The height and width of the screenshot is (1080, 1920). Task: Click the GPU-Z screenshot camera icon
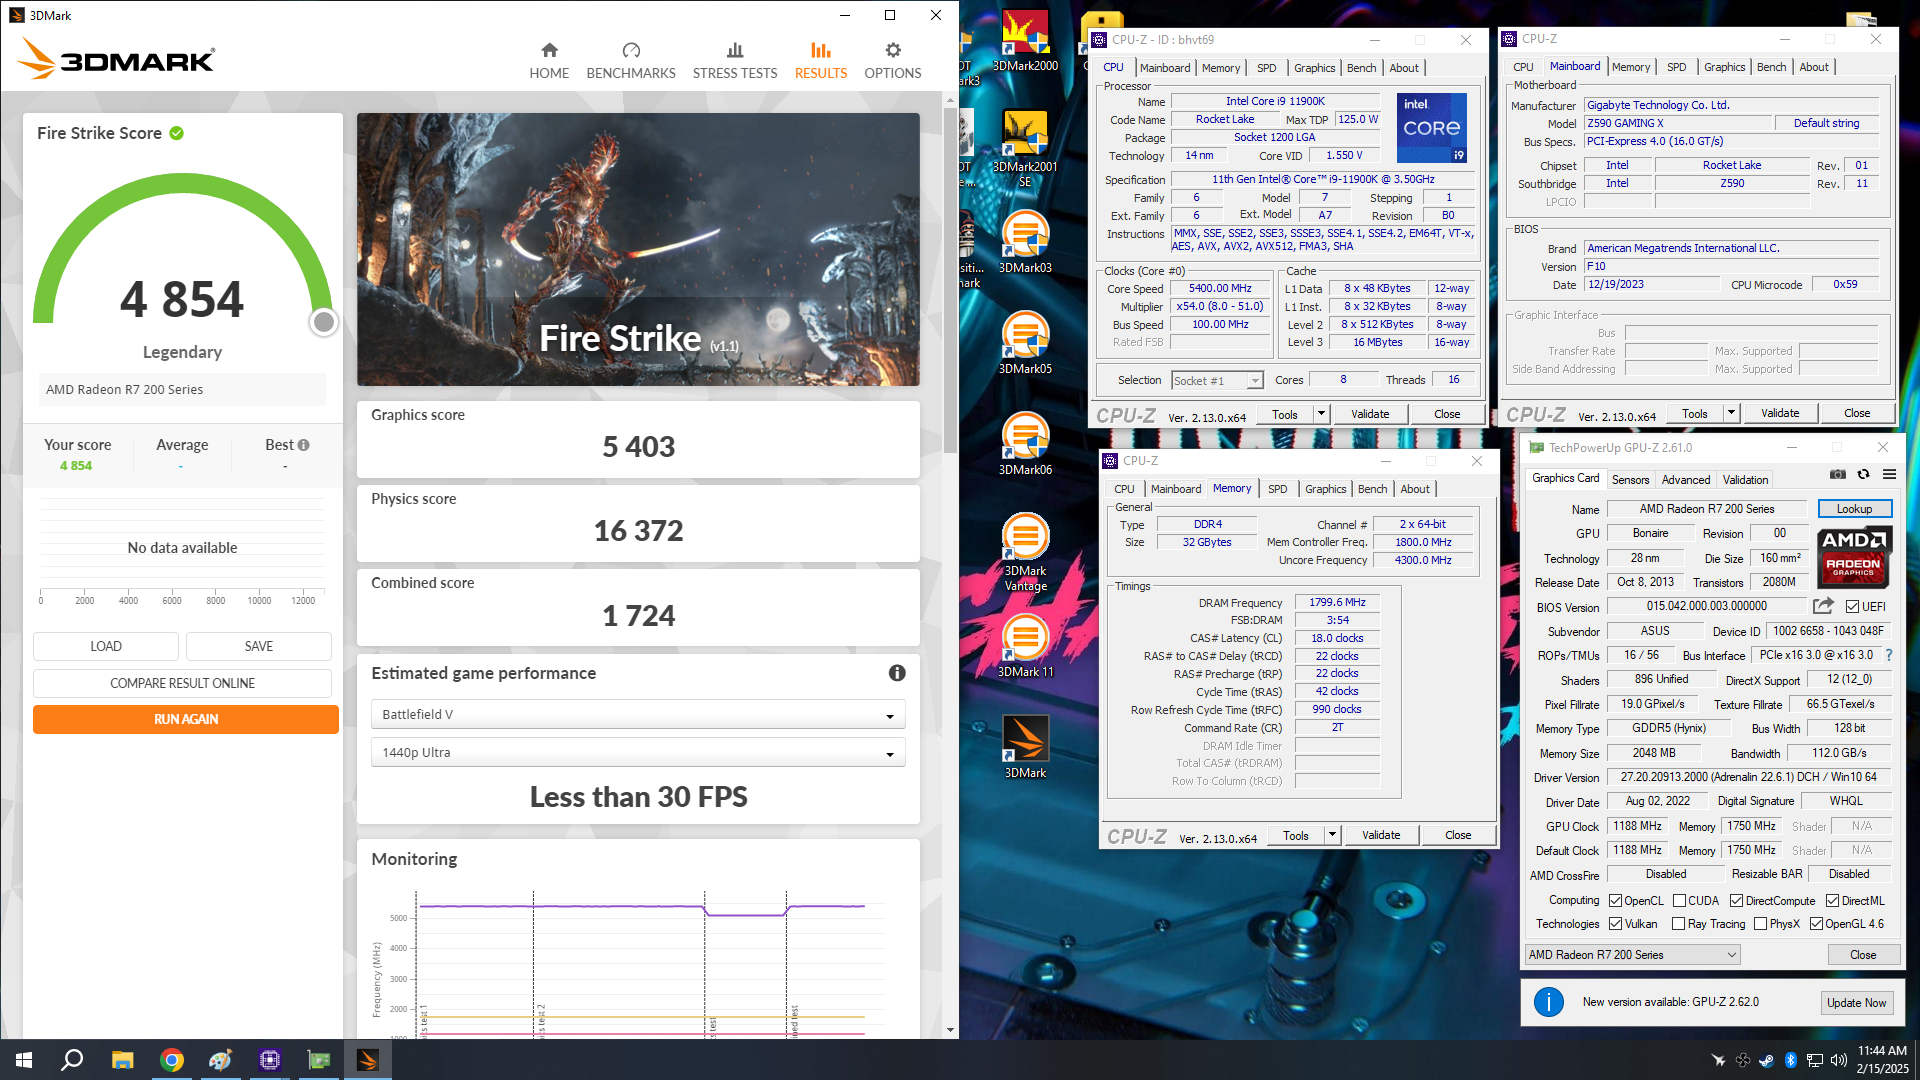(1838, 475)
